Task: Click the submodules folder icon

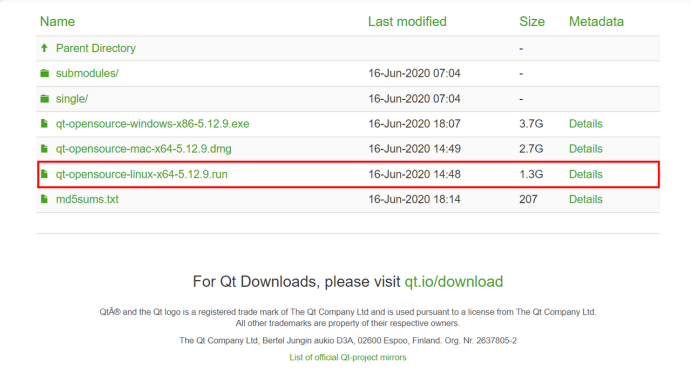Action: (x=45, y=73)
